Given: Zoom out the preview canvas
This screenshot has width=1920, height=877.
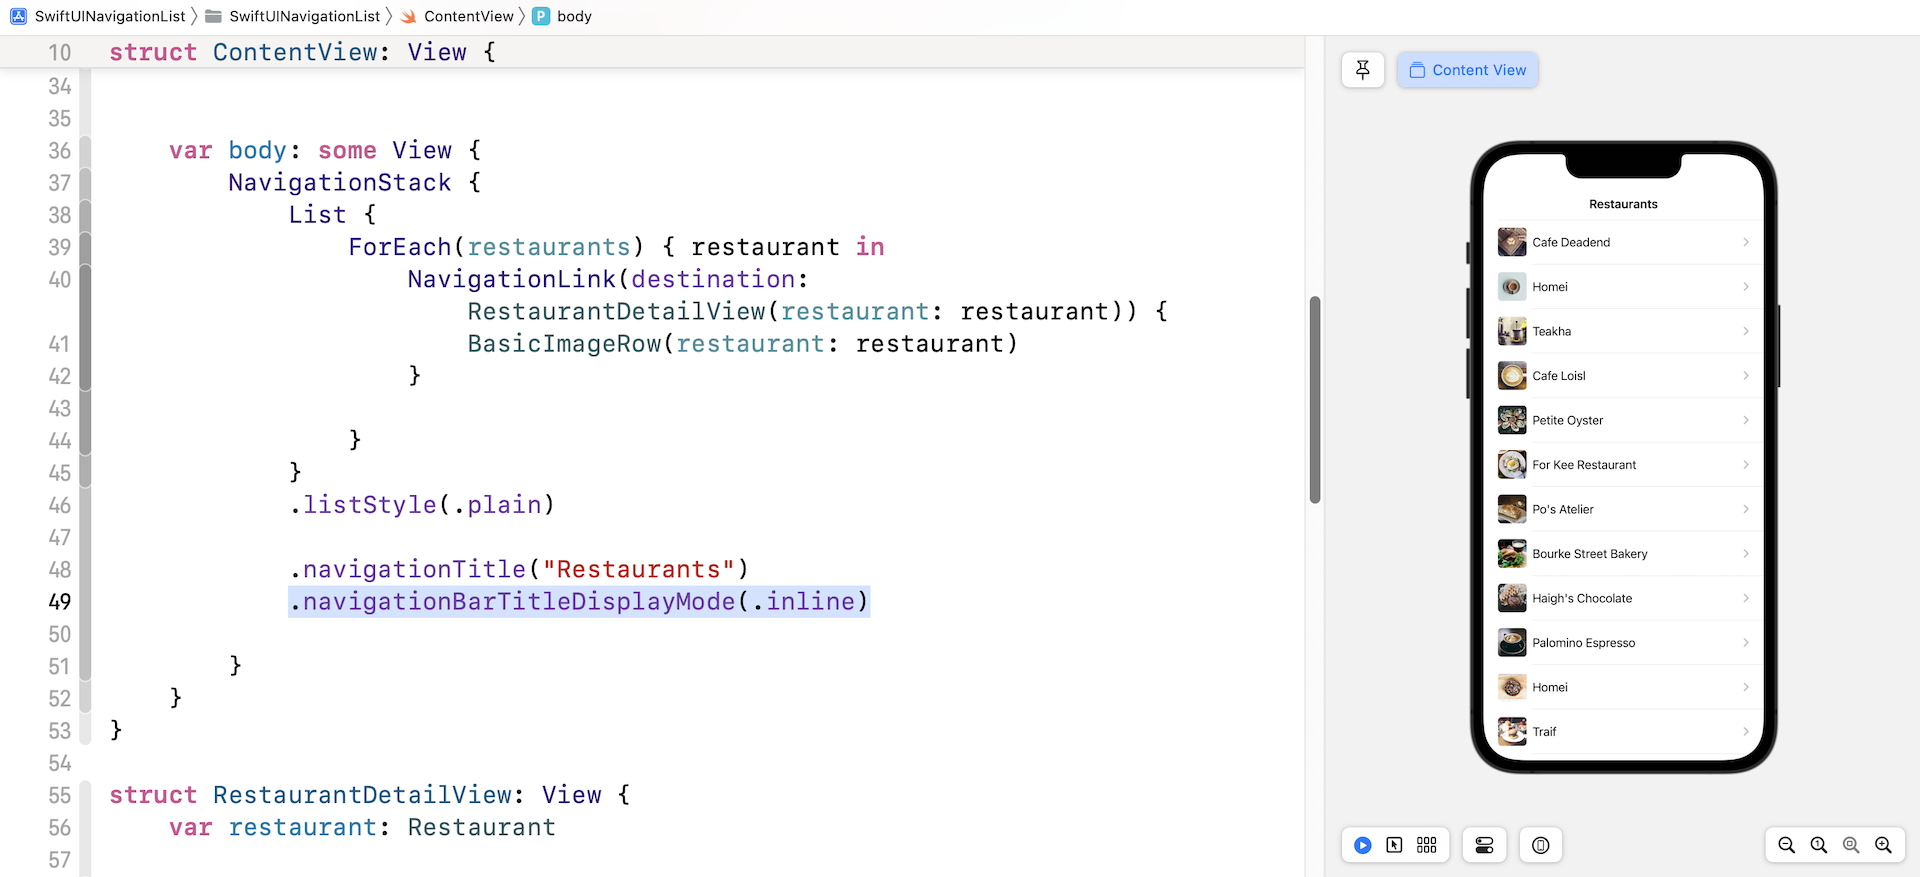Looking at the screenshot, I should pyautogui.click(x=1786, y=845).
